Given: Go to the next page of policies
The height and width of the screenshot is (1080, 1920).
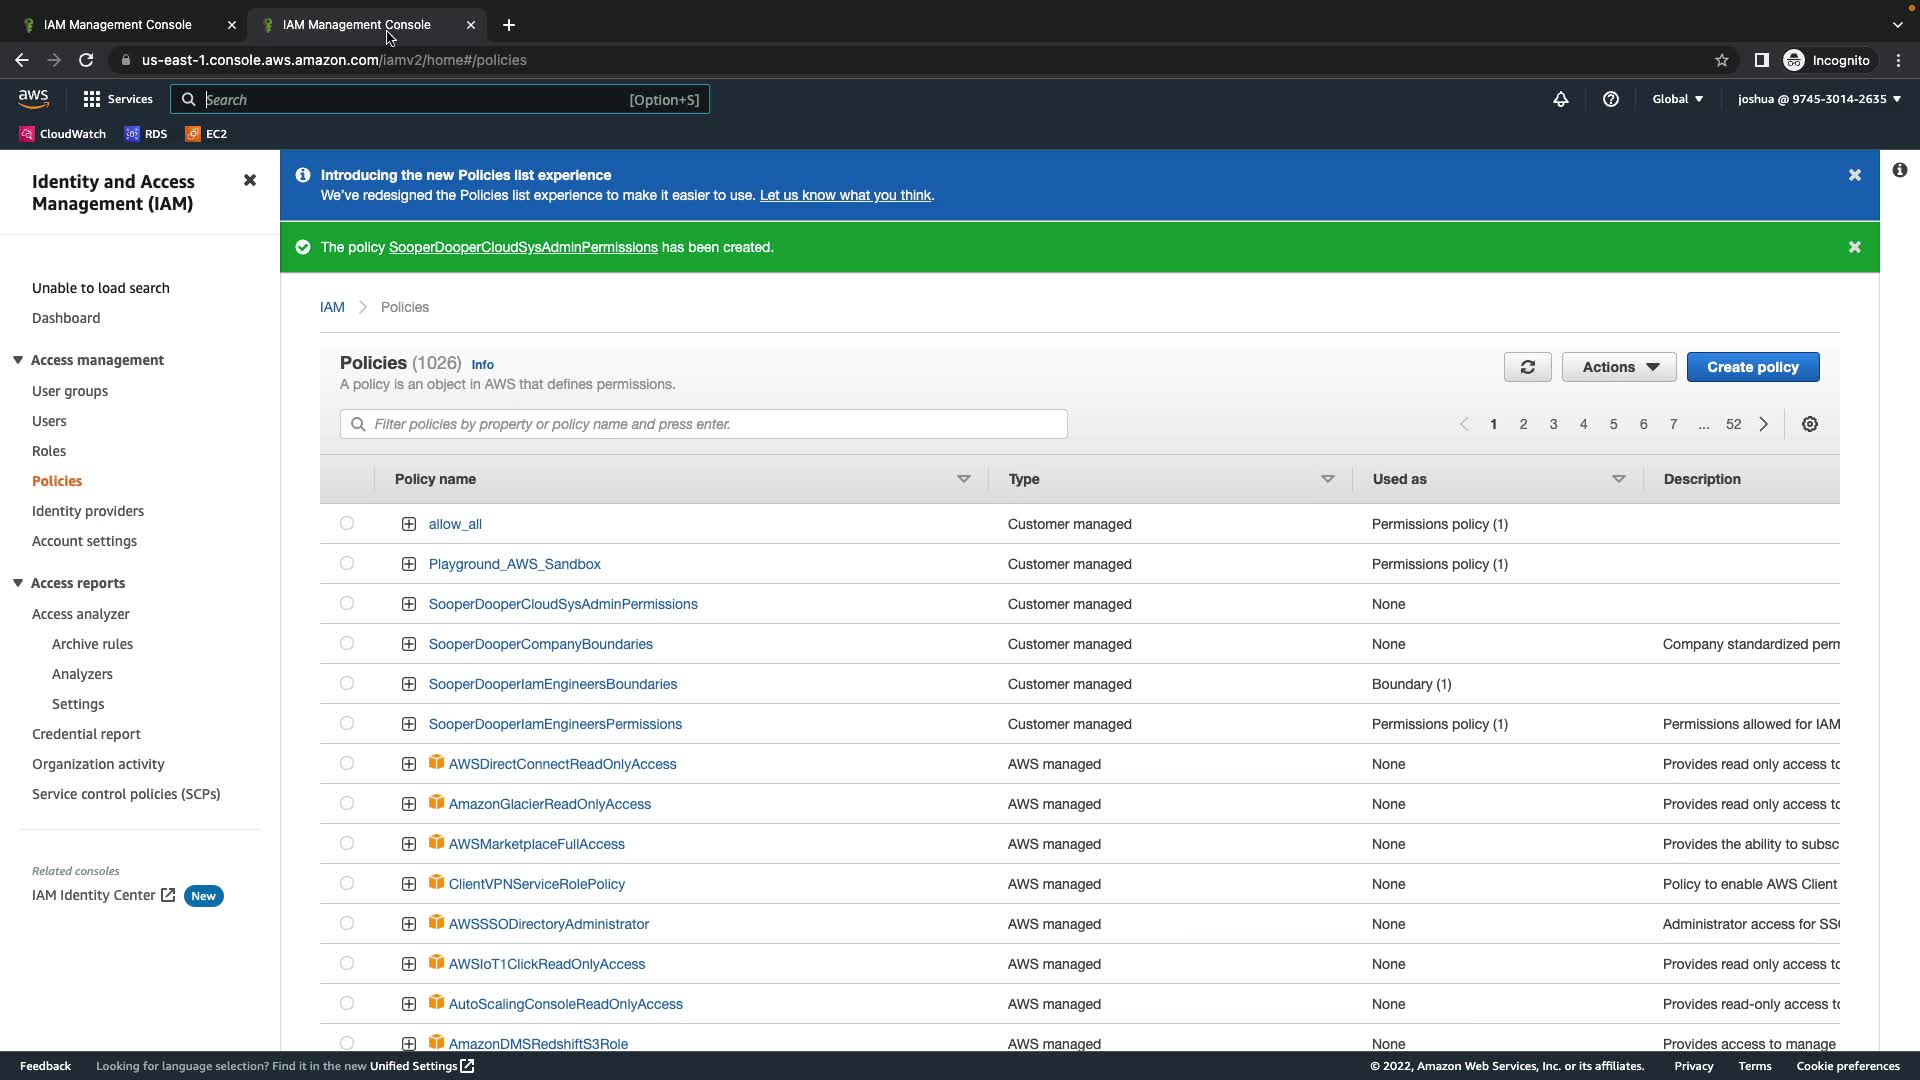Looking at the screenshot, I should tap(1763, 424).
